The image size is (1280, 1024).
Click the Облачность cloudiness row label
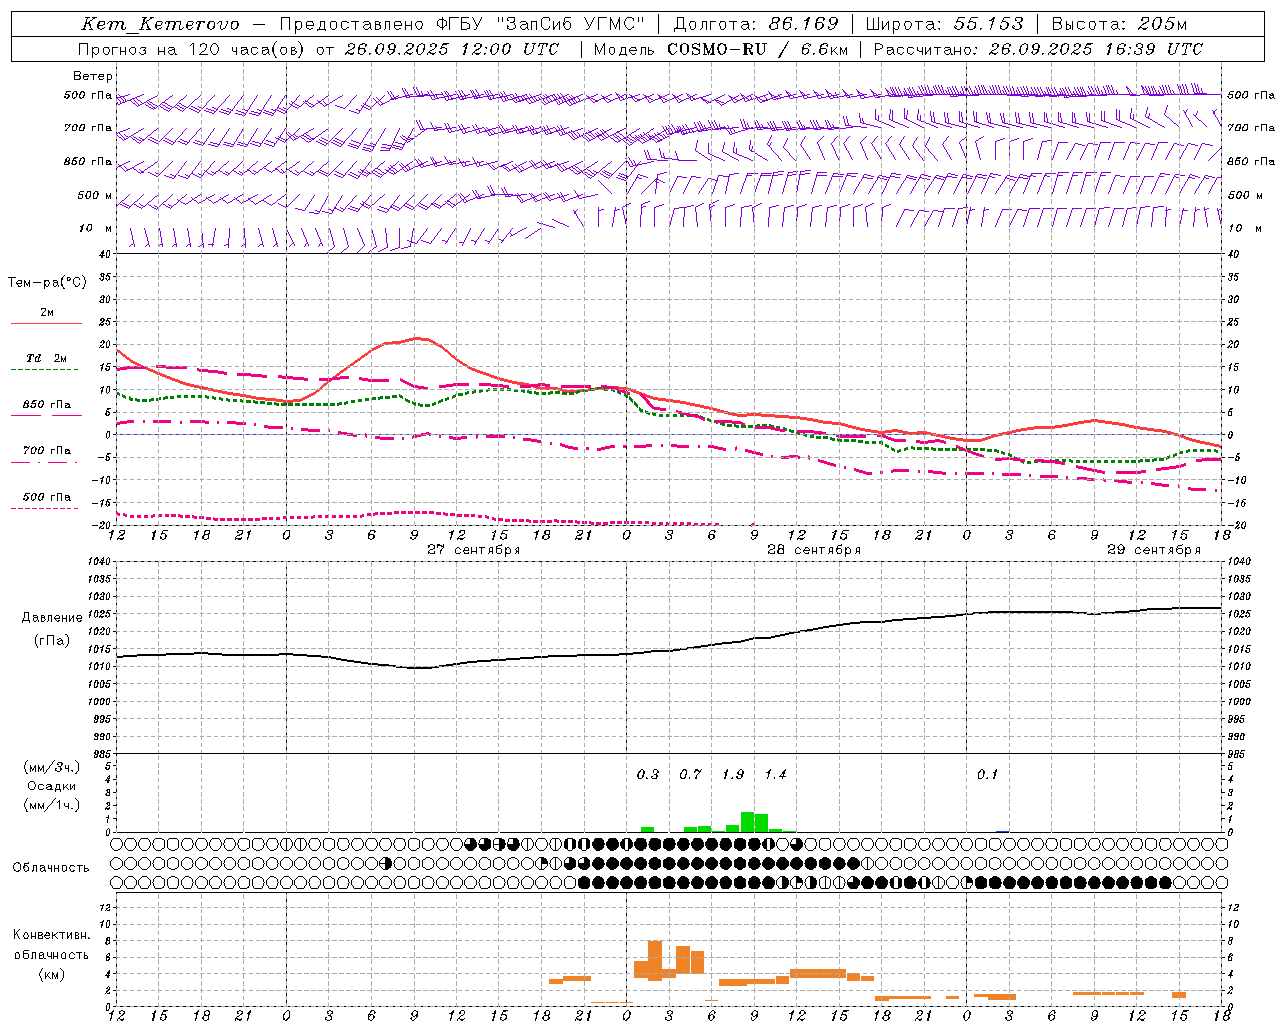coord(51,867)
